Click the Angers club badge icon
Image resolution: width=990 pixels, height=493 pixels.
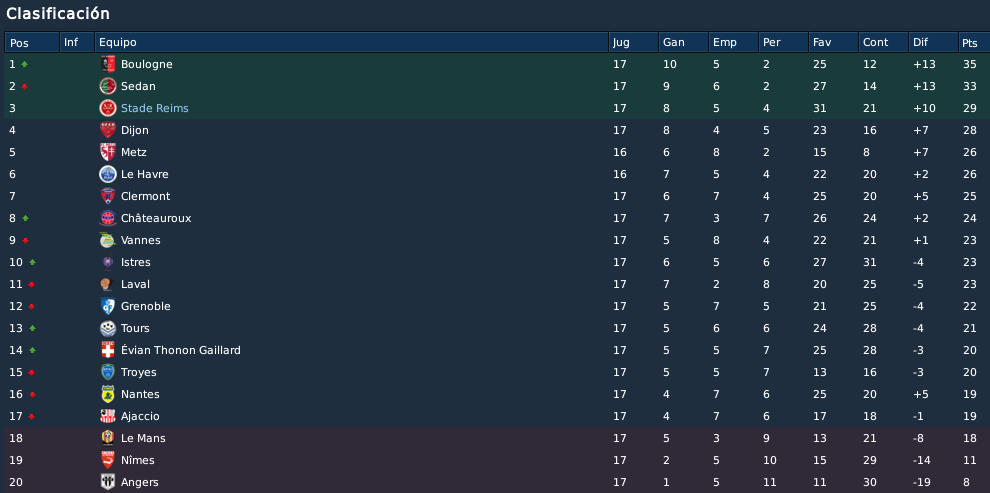[108, 482]
